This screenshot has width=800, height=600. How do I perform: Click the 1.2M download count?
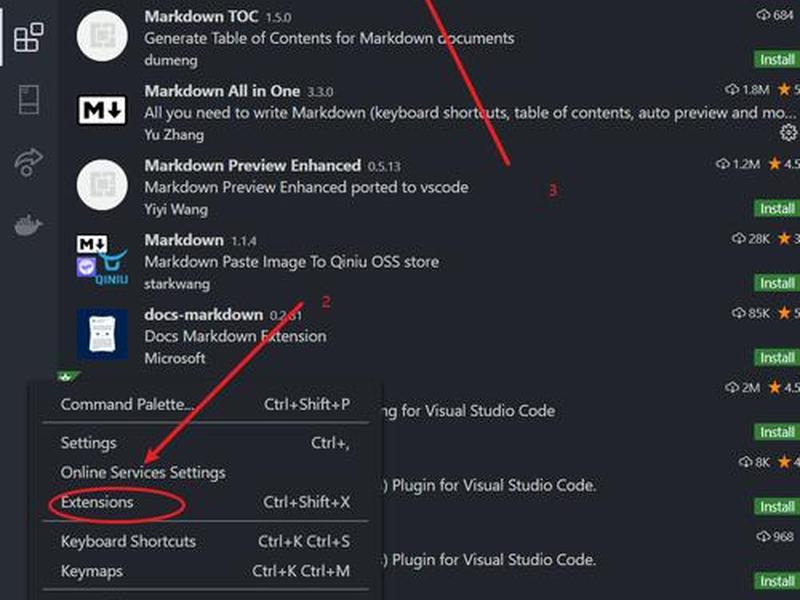(x=738, y=164)
